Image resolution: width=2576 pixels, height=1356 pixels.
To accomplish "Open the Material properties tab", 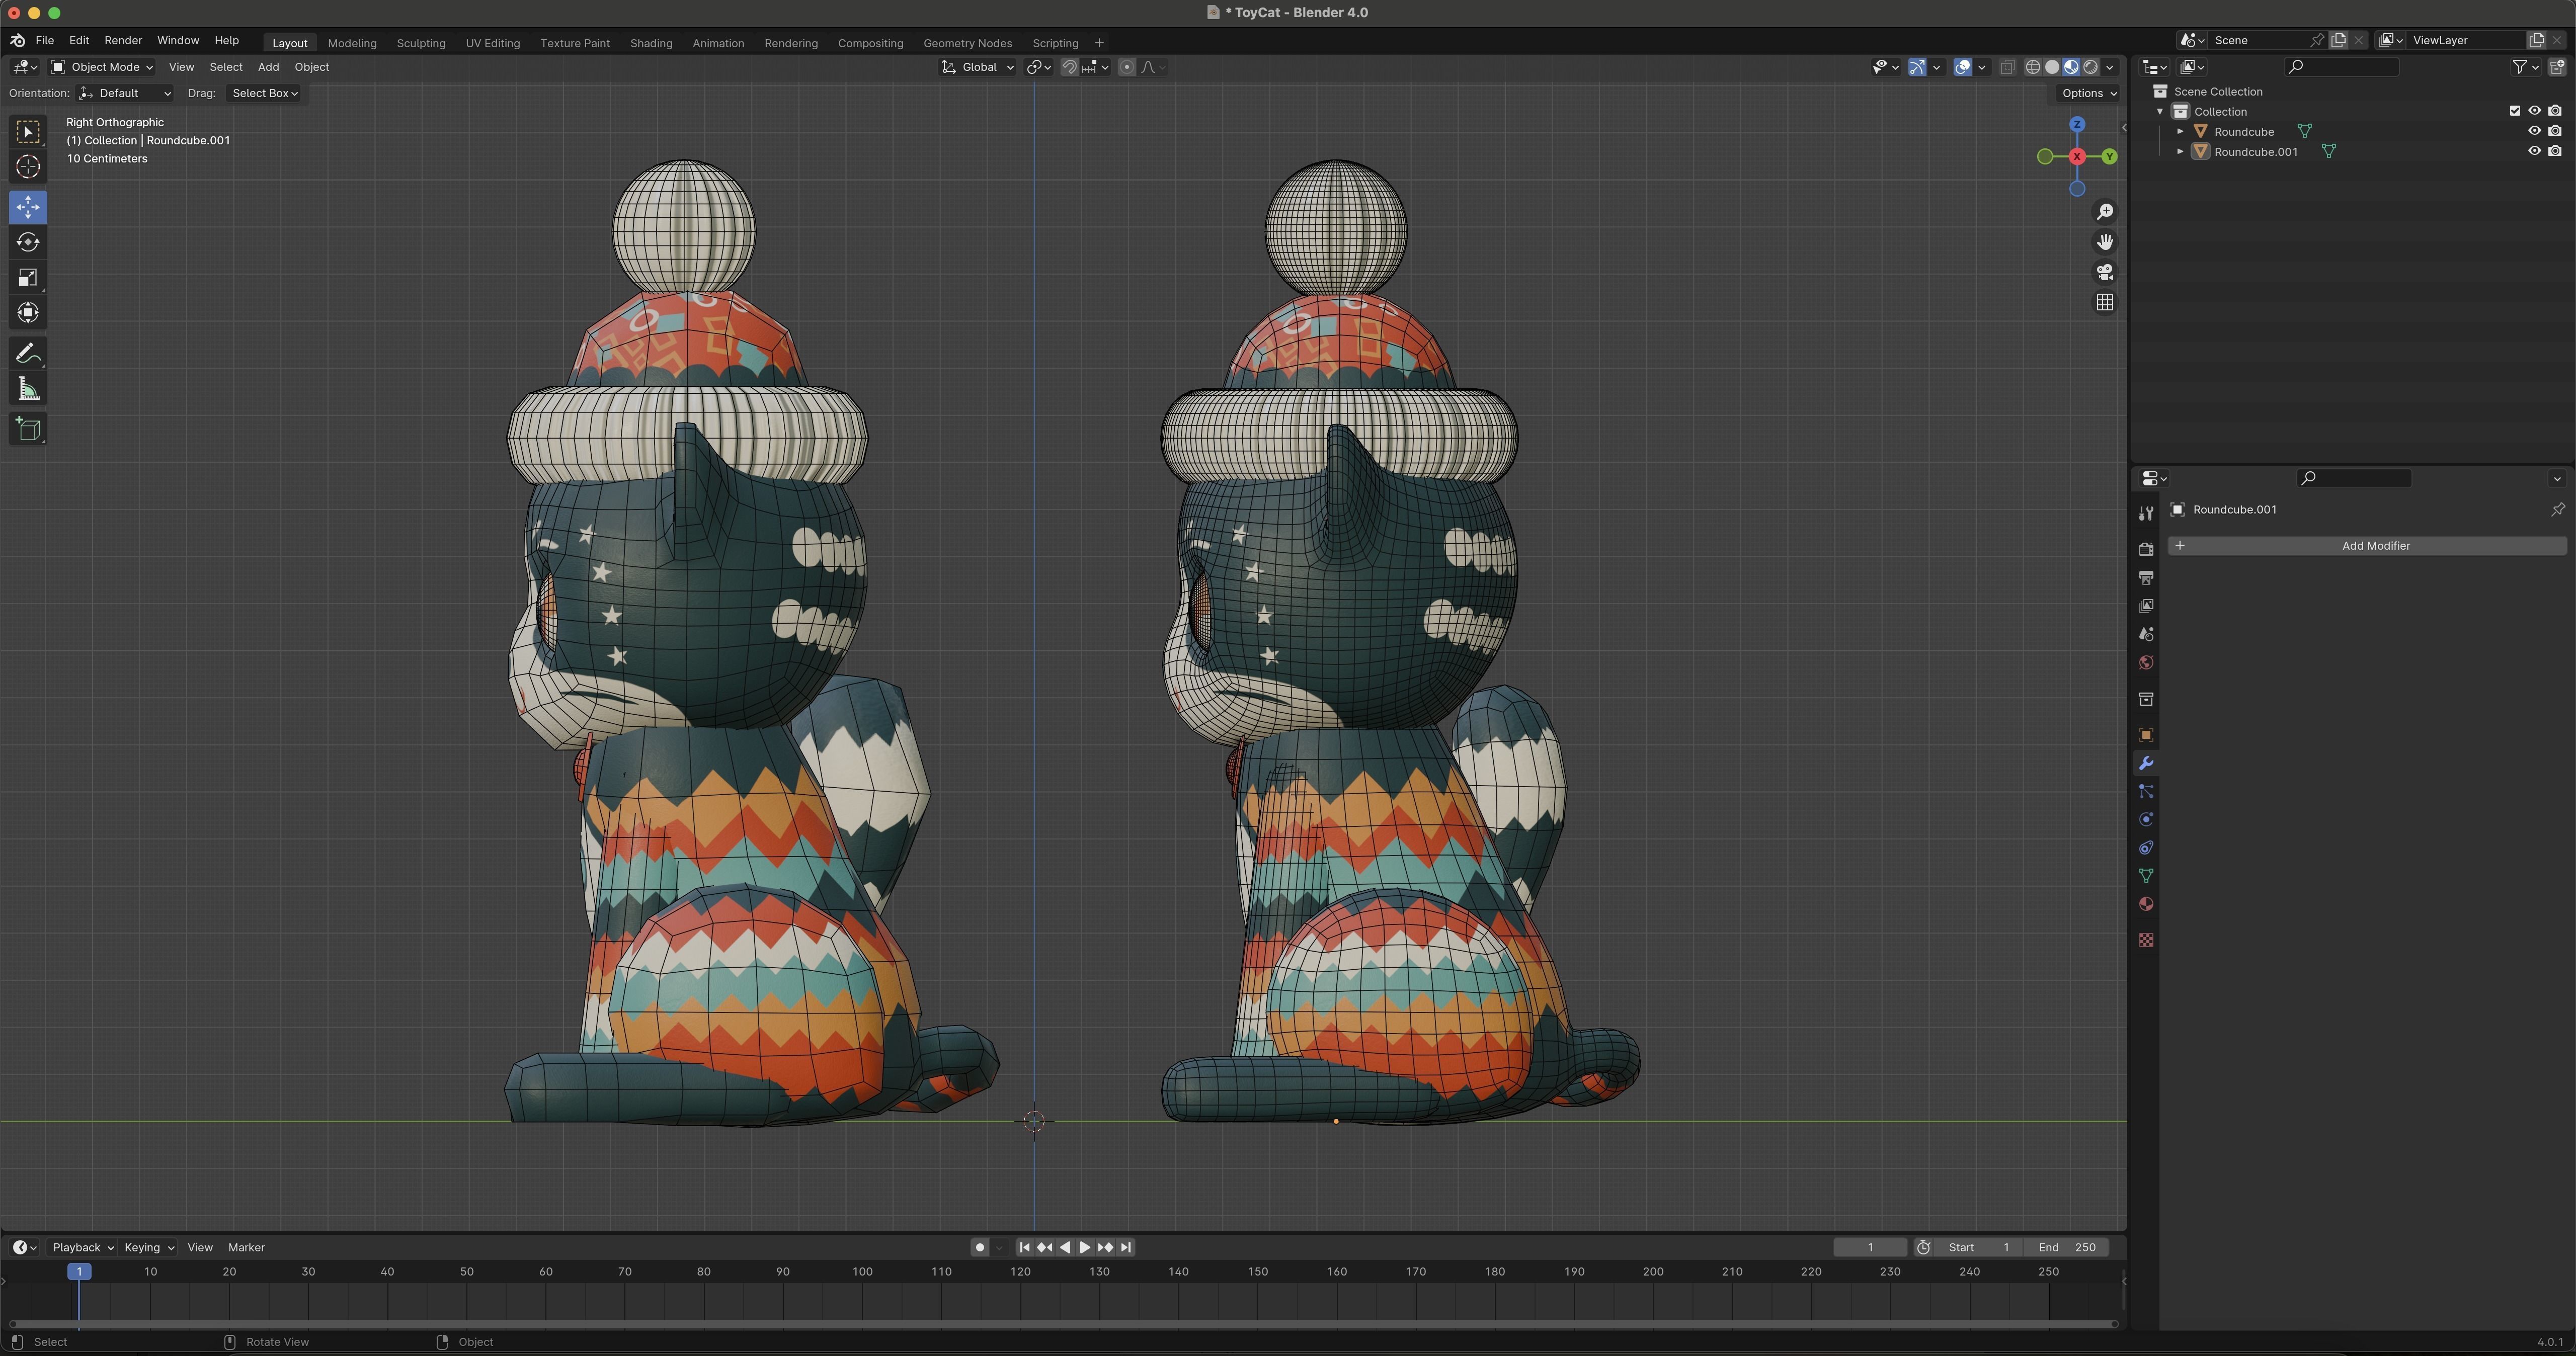I will point(2146,904).
